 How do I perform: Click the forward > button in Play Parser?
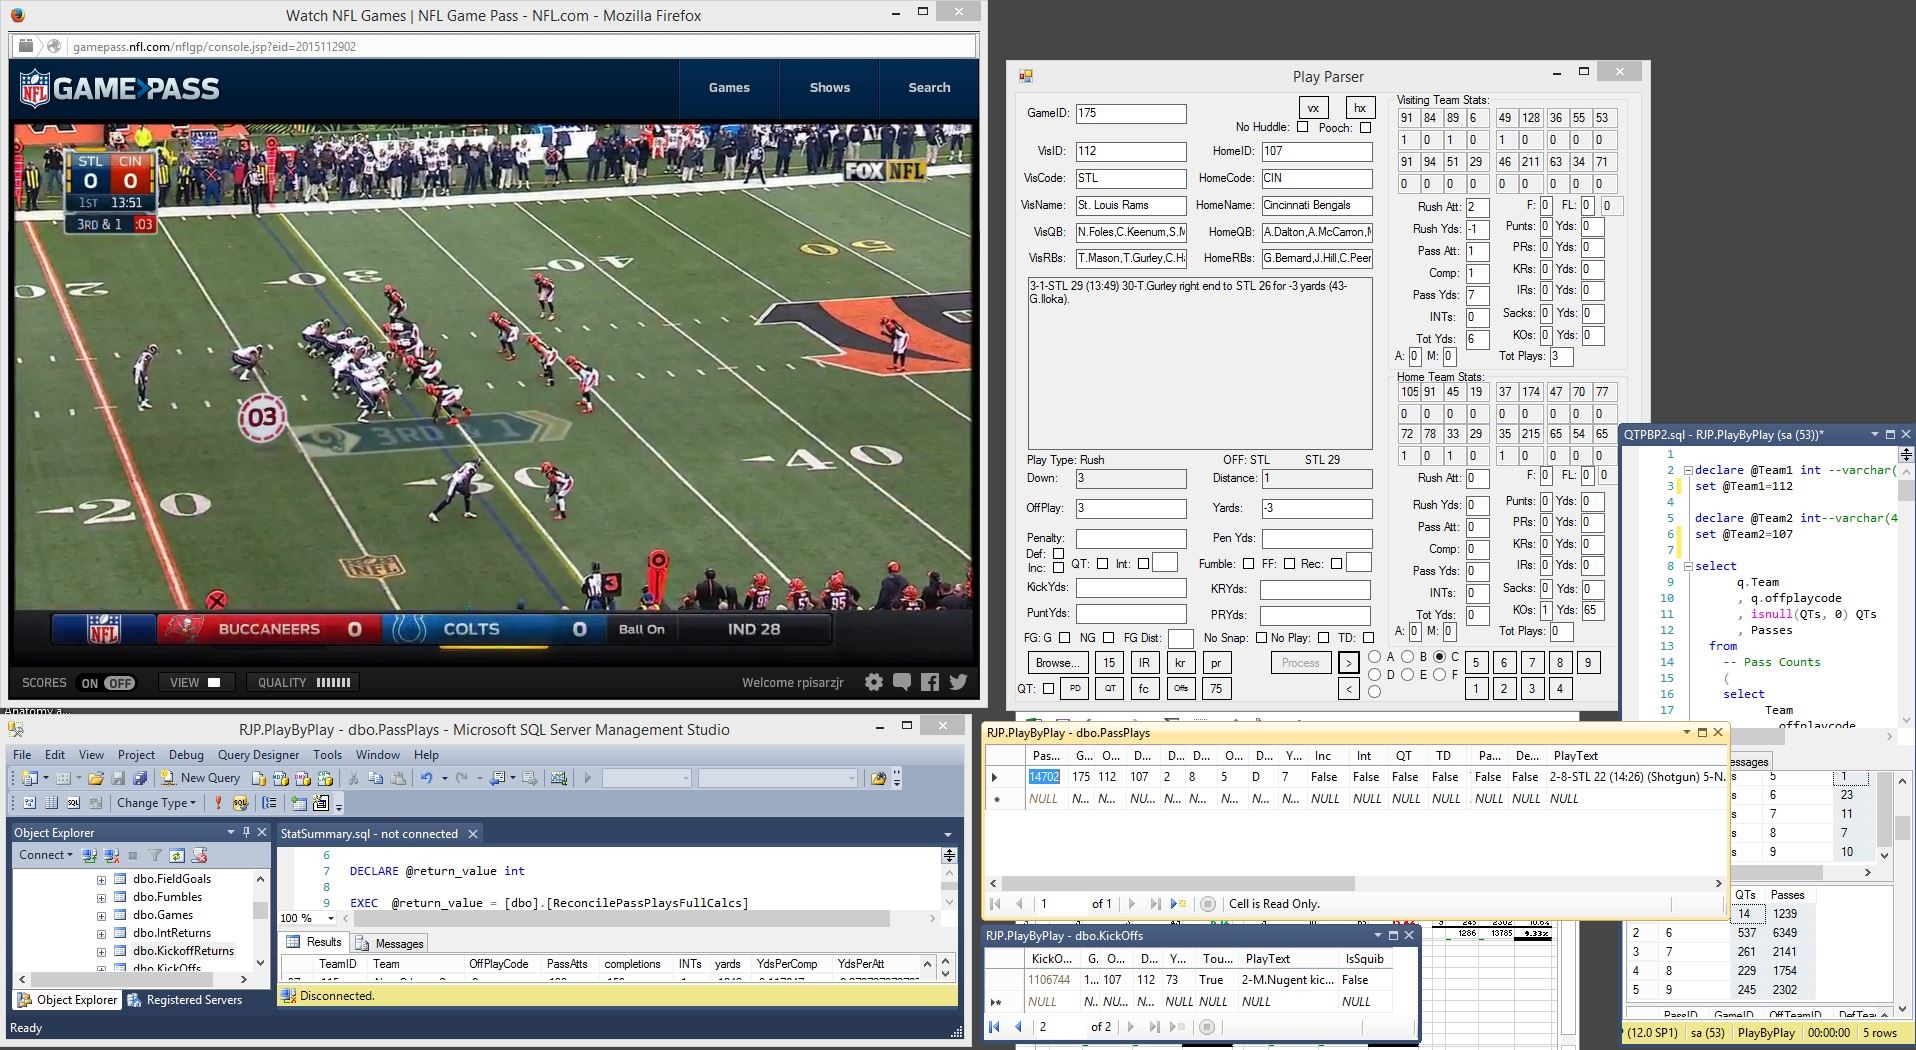(x=1348, y=663)
